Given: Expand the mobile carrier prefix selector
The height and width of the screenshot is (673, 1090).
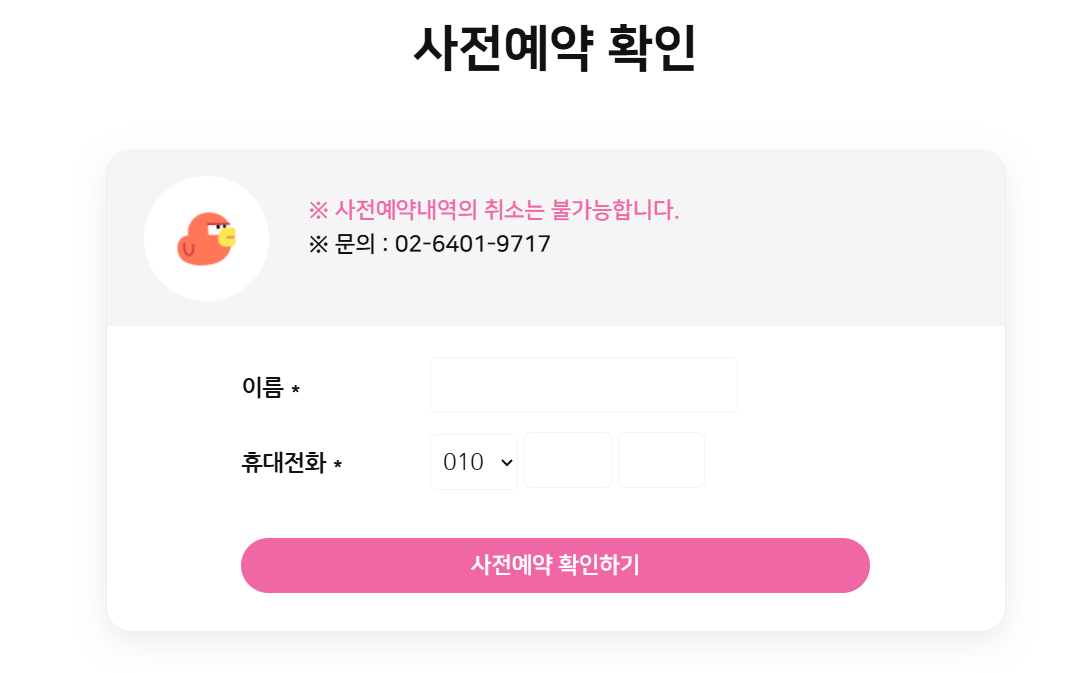Looking at the screenshot, I should click(x=473, y=461).
